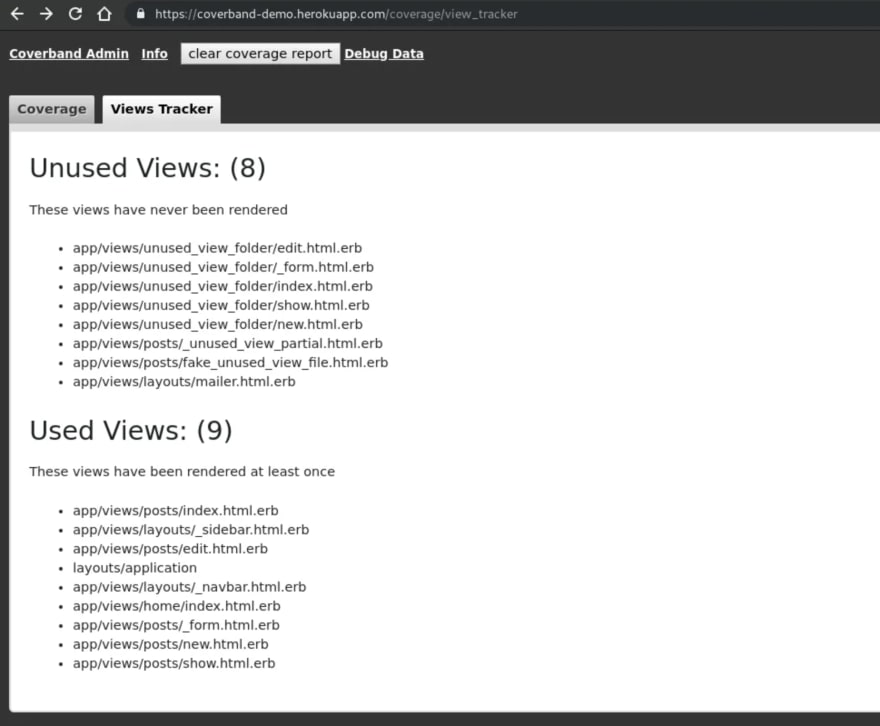Image resolution: width=880 pixels, height=726 pixels.
Task: Select the Views Tracker tab
Action: (162, 109)
